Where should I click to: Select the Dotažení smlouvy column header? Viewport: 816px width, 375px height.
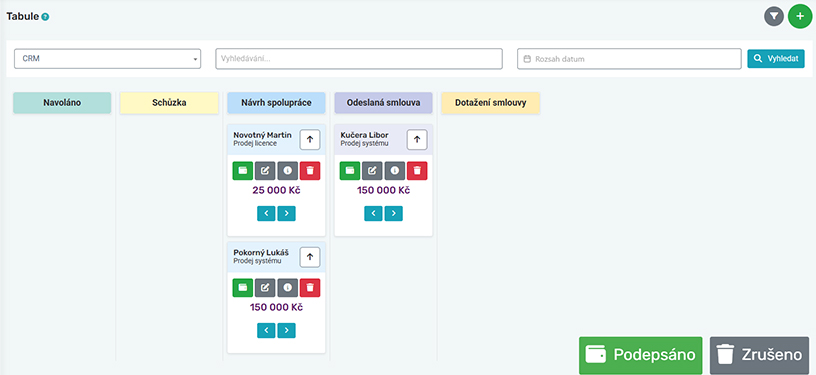pyautogui.click(x=490, y=103)
